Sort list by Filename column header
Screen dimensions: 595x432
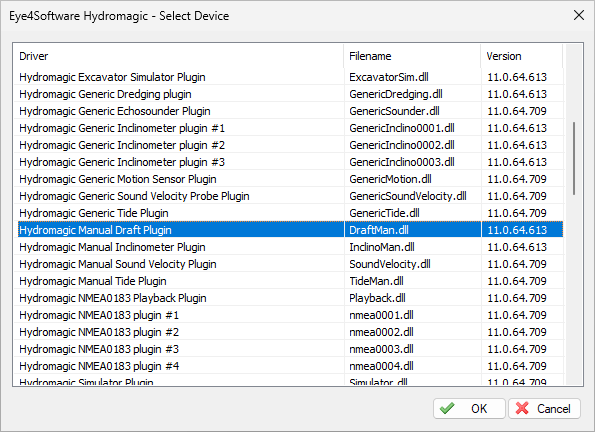coord(412,56)
